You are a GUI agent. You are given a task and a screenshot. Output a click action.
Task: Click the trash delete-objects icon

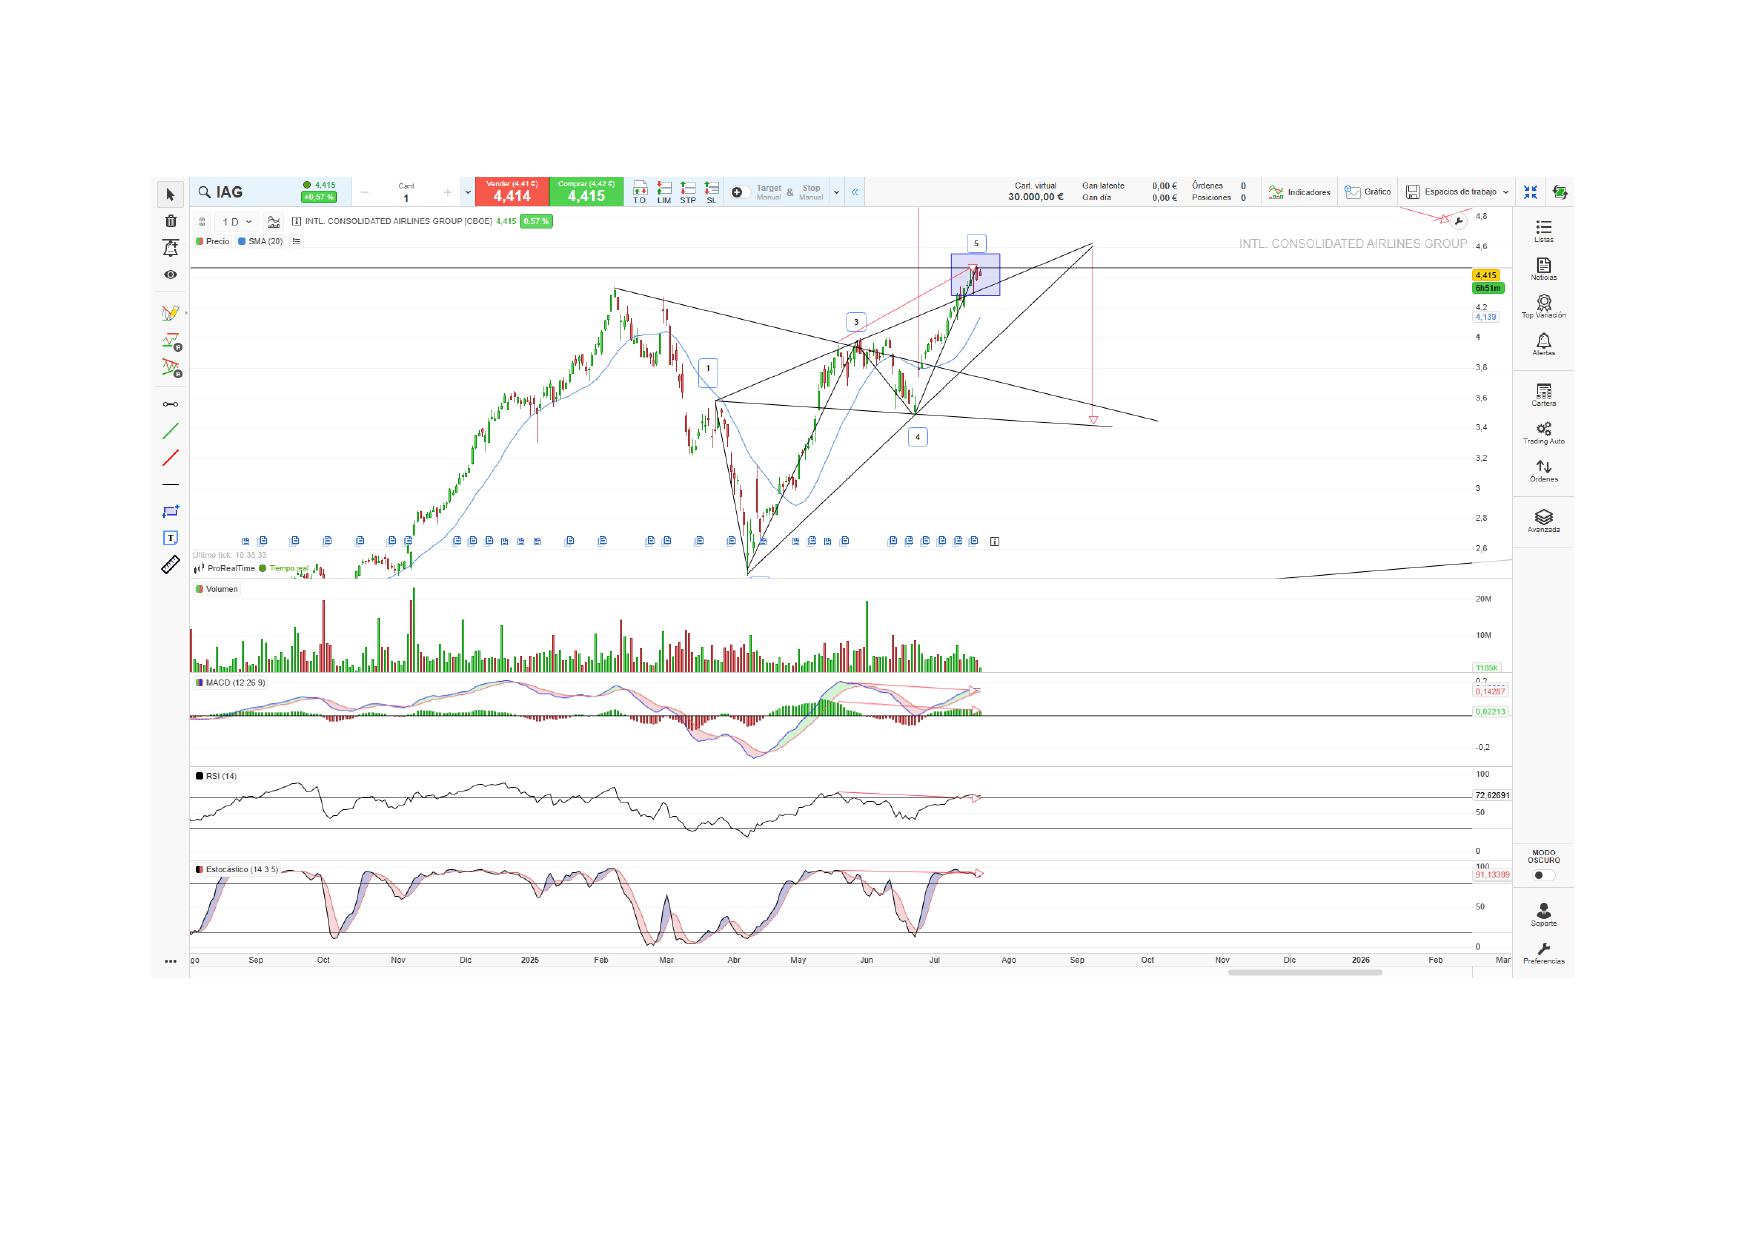(x=170, y=221)
